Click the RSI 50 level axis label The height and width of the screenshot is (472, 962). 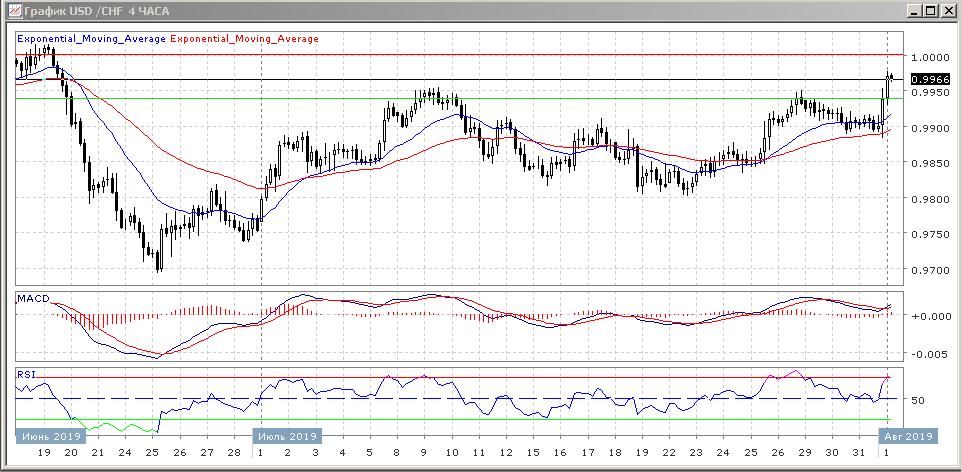point(919,400)
